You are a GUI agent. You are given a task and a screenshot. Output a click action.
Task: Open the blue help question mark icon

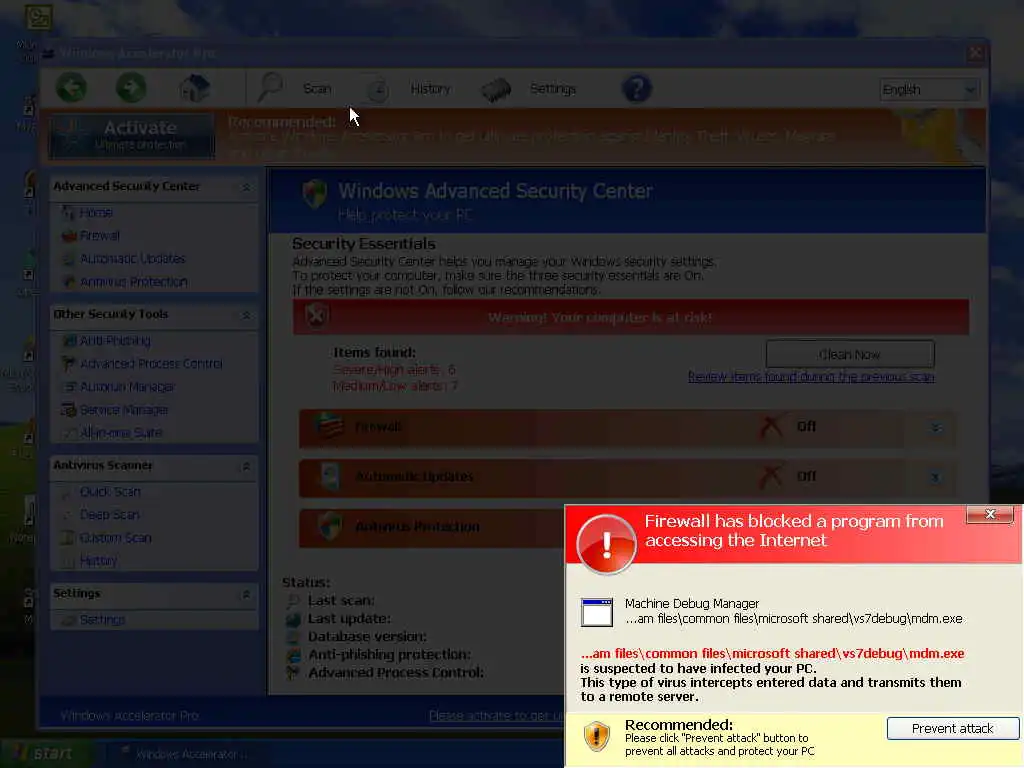coord(637,88)
